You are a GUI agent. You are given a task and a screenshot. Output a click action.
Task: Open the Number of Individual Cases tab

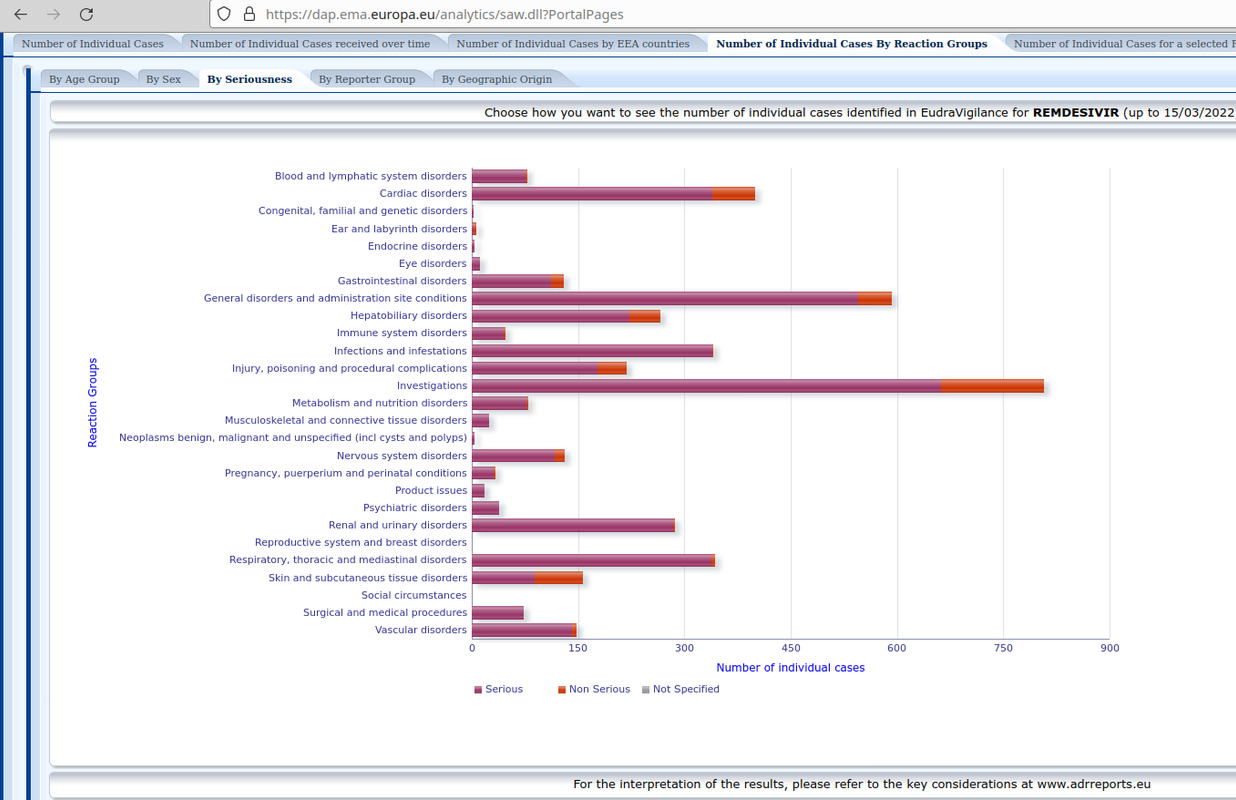click(92, 43)
